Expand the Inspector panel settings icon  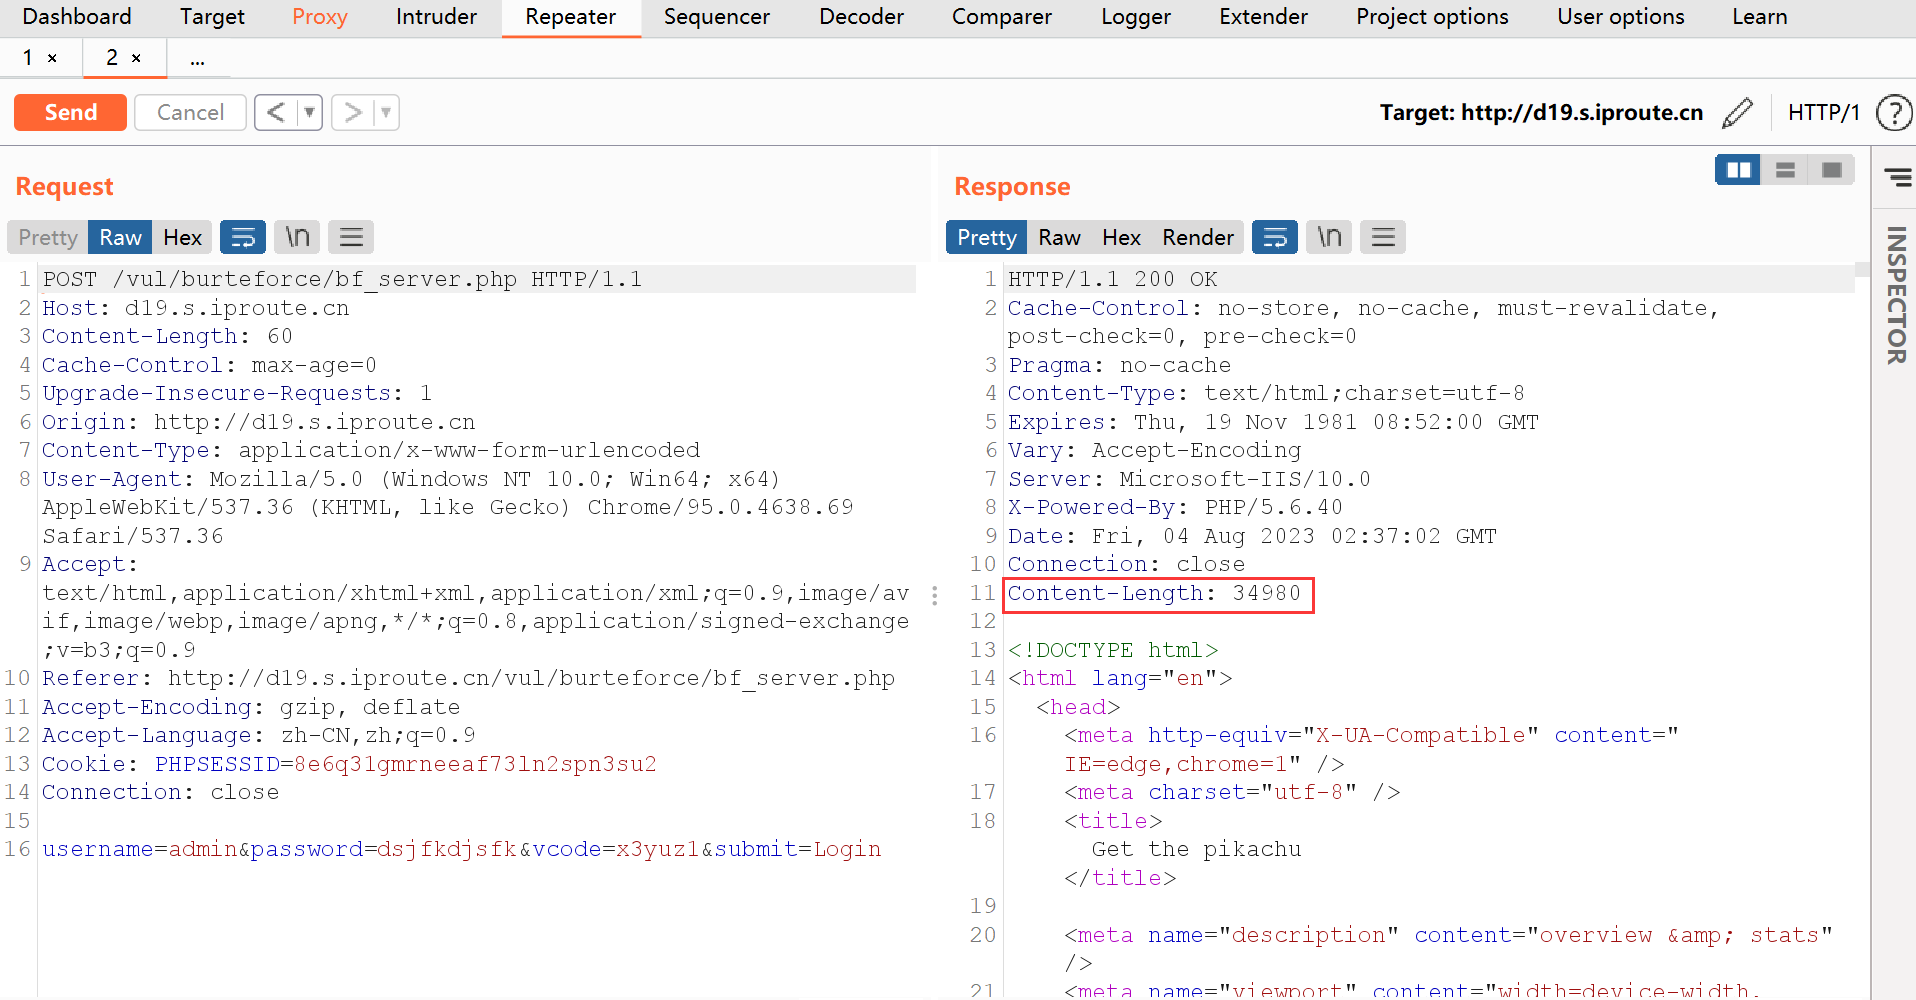point(1897,178)
